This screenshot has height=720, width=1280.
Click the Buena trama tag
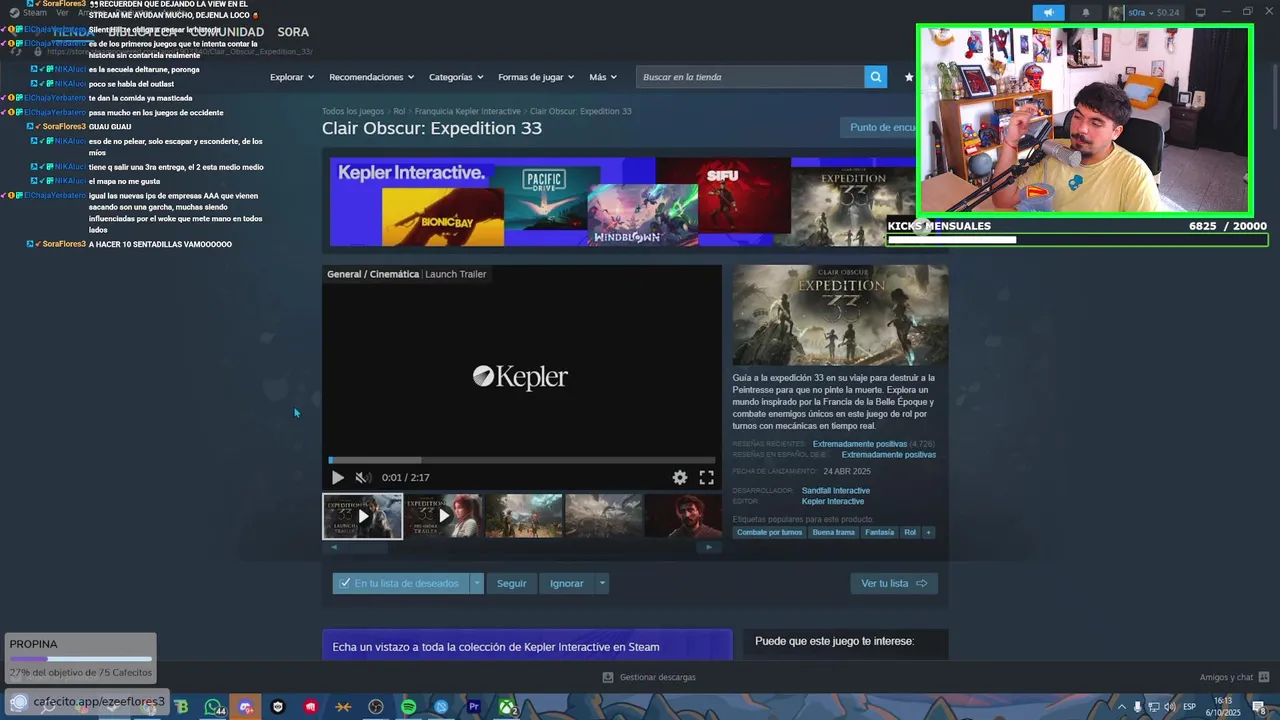[833, 532]
